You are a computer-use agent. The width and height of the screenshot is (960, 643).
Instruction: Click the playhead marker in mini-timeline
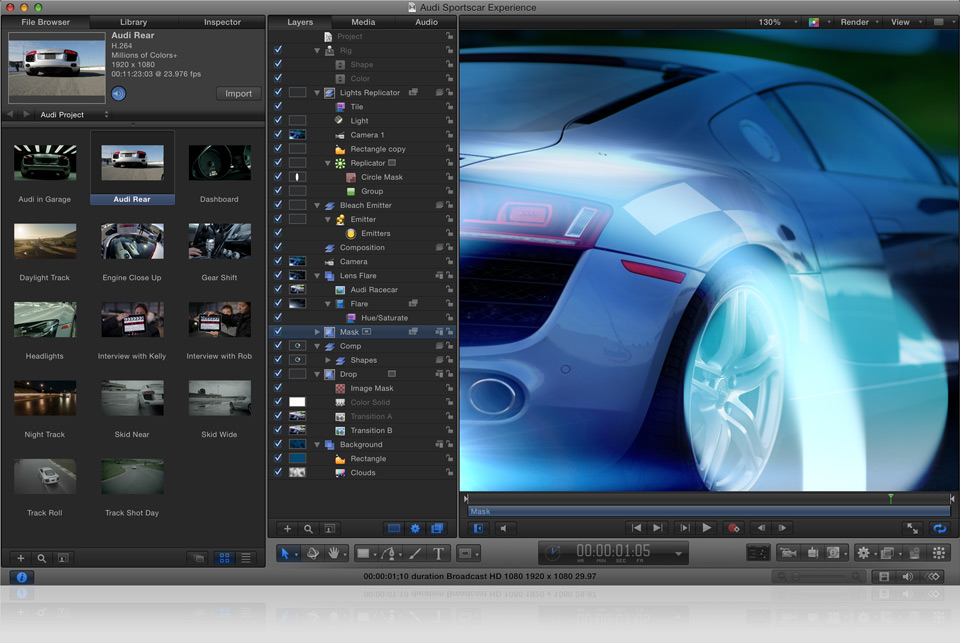(x=891, y=498)
